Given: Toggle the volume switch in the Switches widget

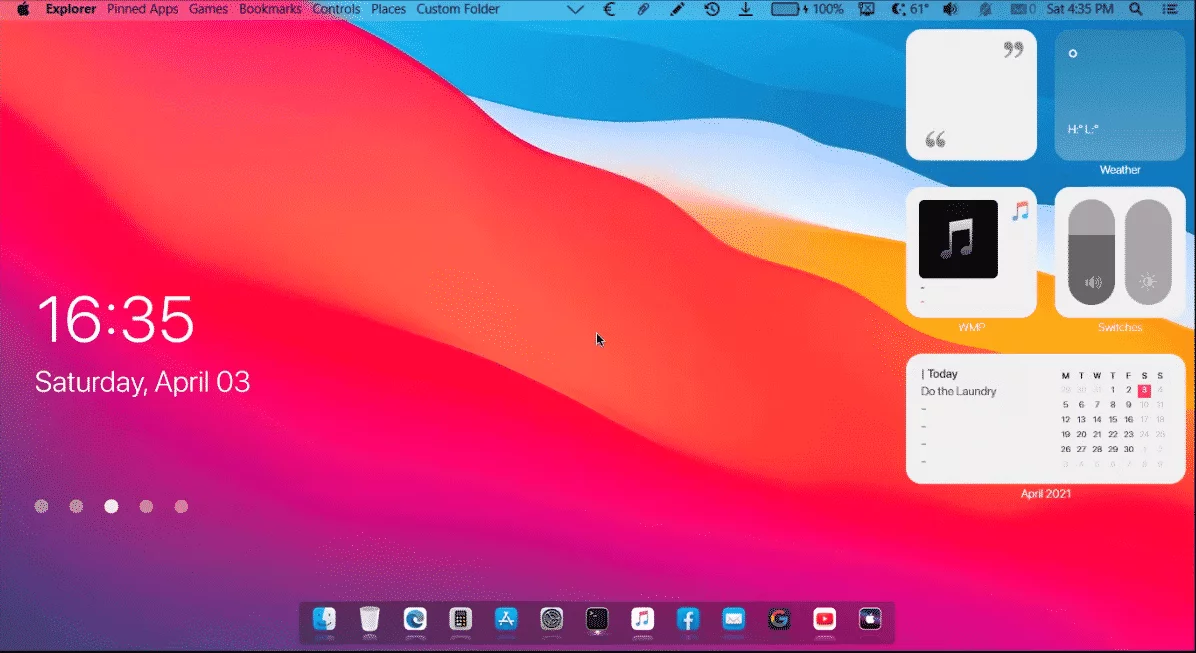Looking at the screenshot, I should (x=1093, y=250).
